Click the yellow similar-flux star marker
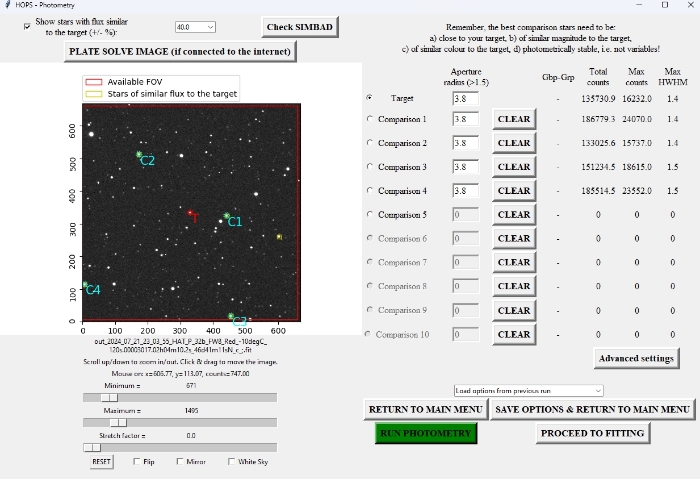Screen dimensions: 700x479 279,237
